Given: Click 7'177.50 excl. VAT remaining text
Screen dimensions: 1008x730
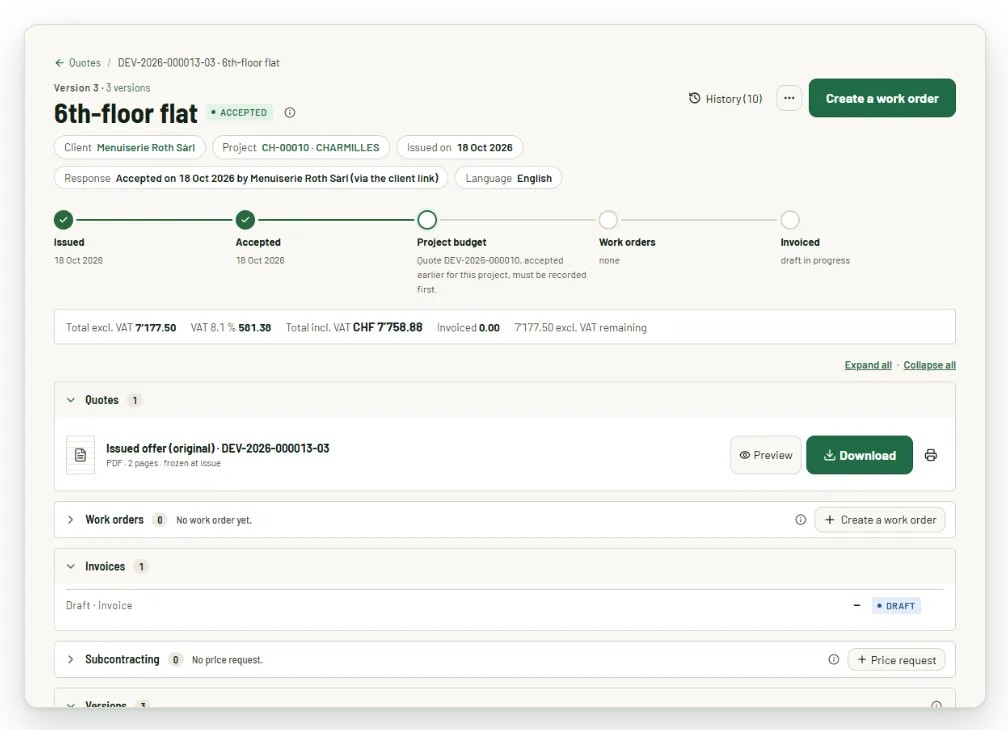Looking at the screenshot, I should [580, 328].
